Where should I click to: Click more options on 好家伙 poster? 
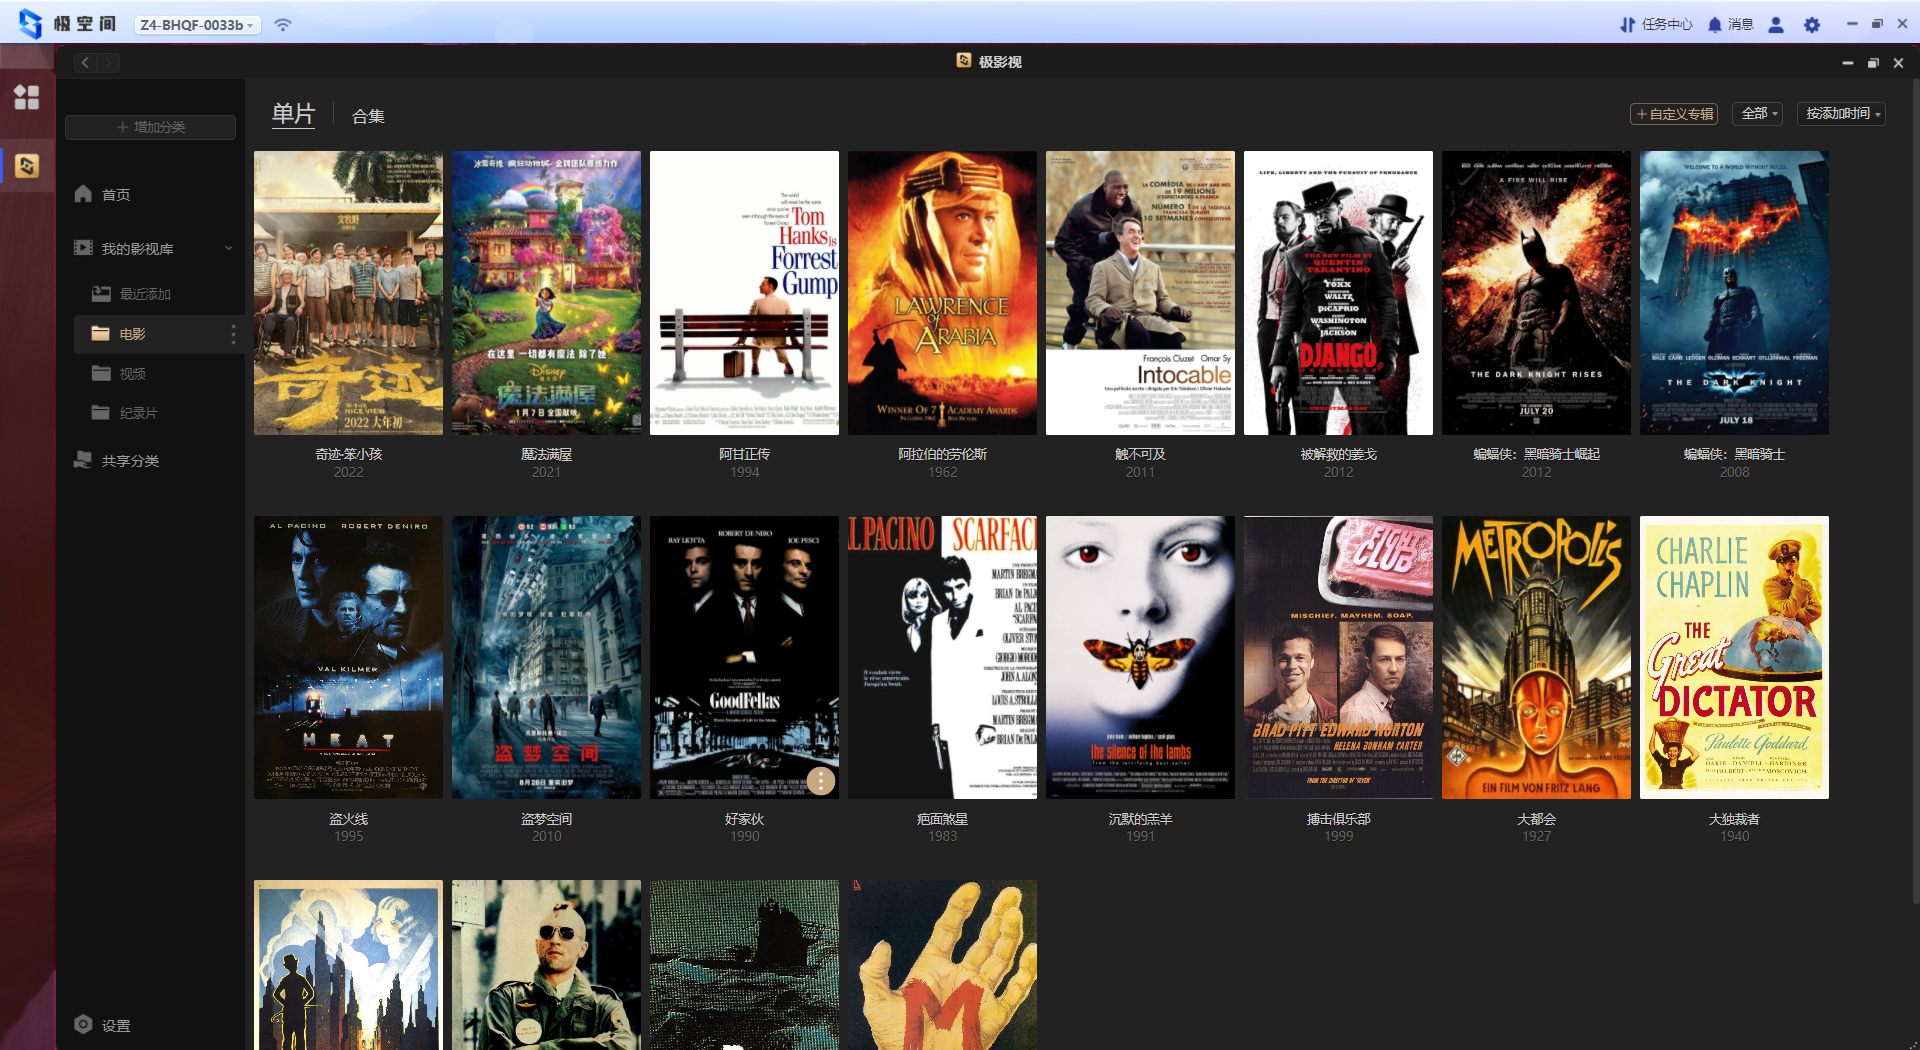pyautogui.click(x=820, y=780)
